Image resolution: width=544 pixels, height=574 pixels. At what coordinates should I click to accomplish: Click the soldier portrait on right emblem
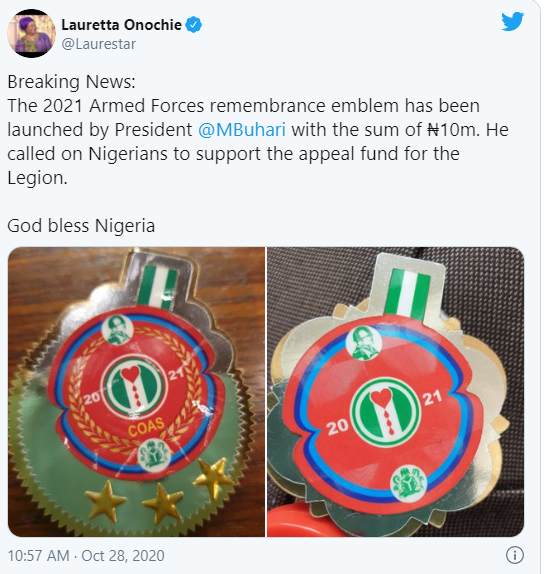pyautogui.click(x=364, y=343)
